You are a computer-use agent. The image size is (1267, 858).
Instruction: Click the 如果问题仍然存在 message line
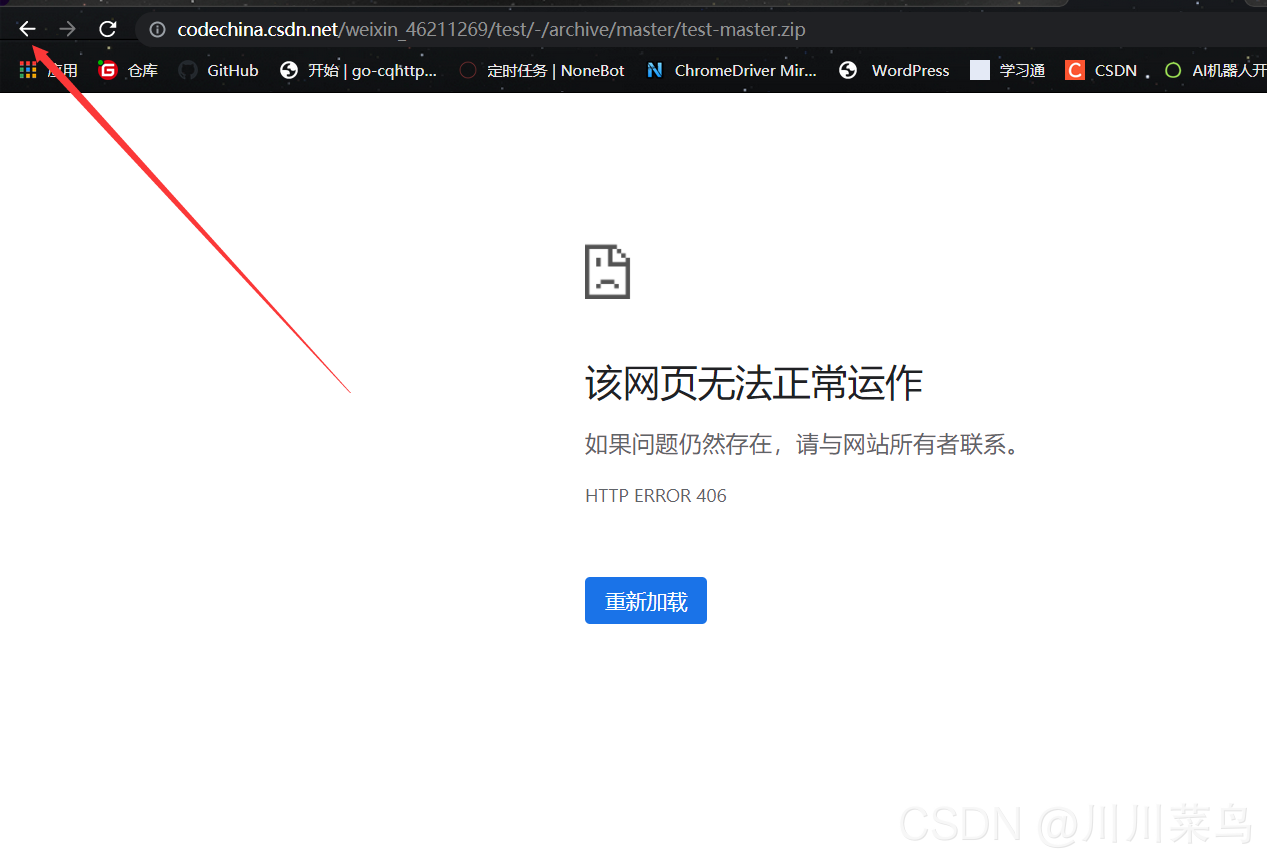click(x=804, y=445)
